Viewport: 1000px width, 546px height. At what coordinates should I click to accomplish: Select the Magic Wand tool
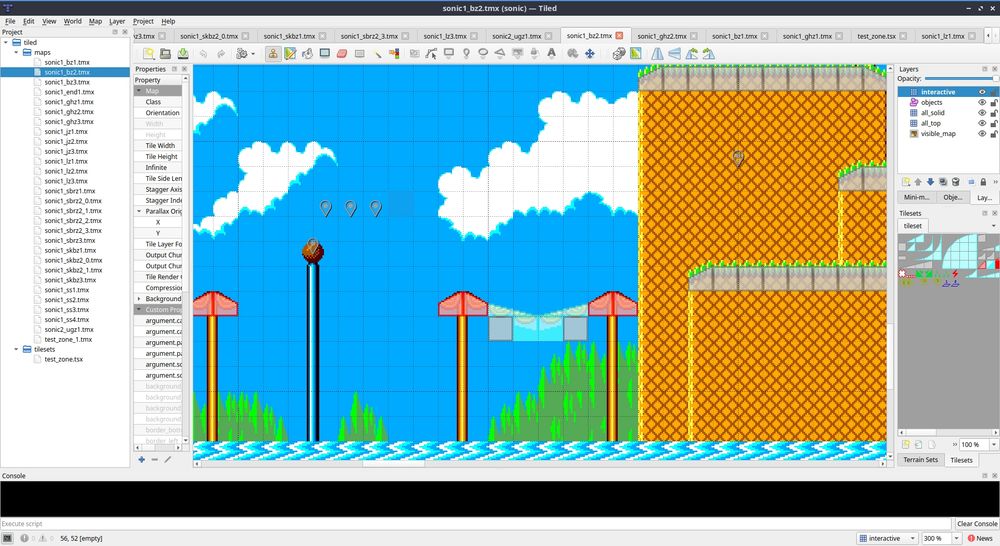coord(378,54)
